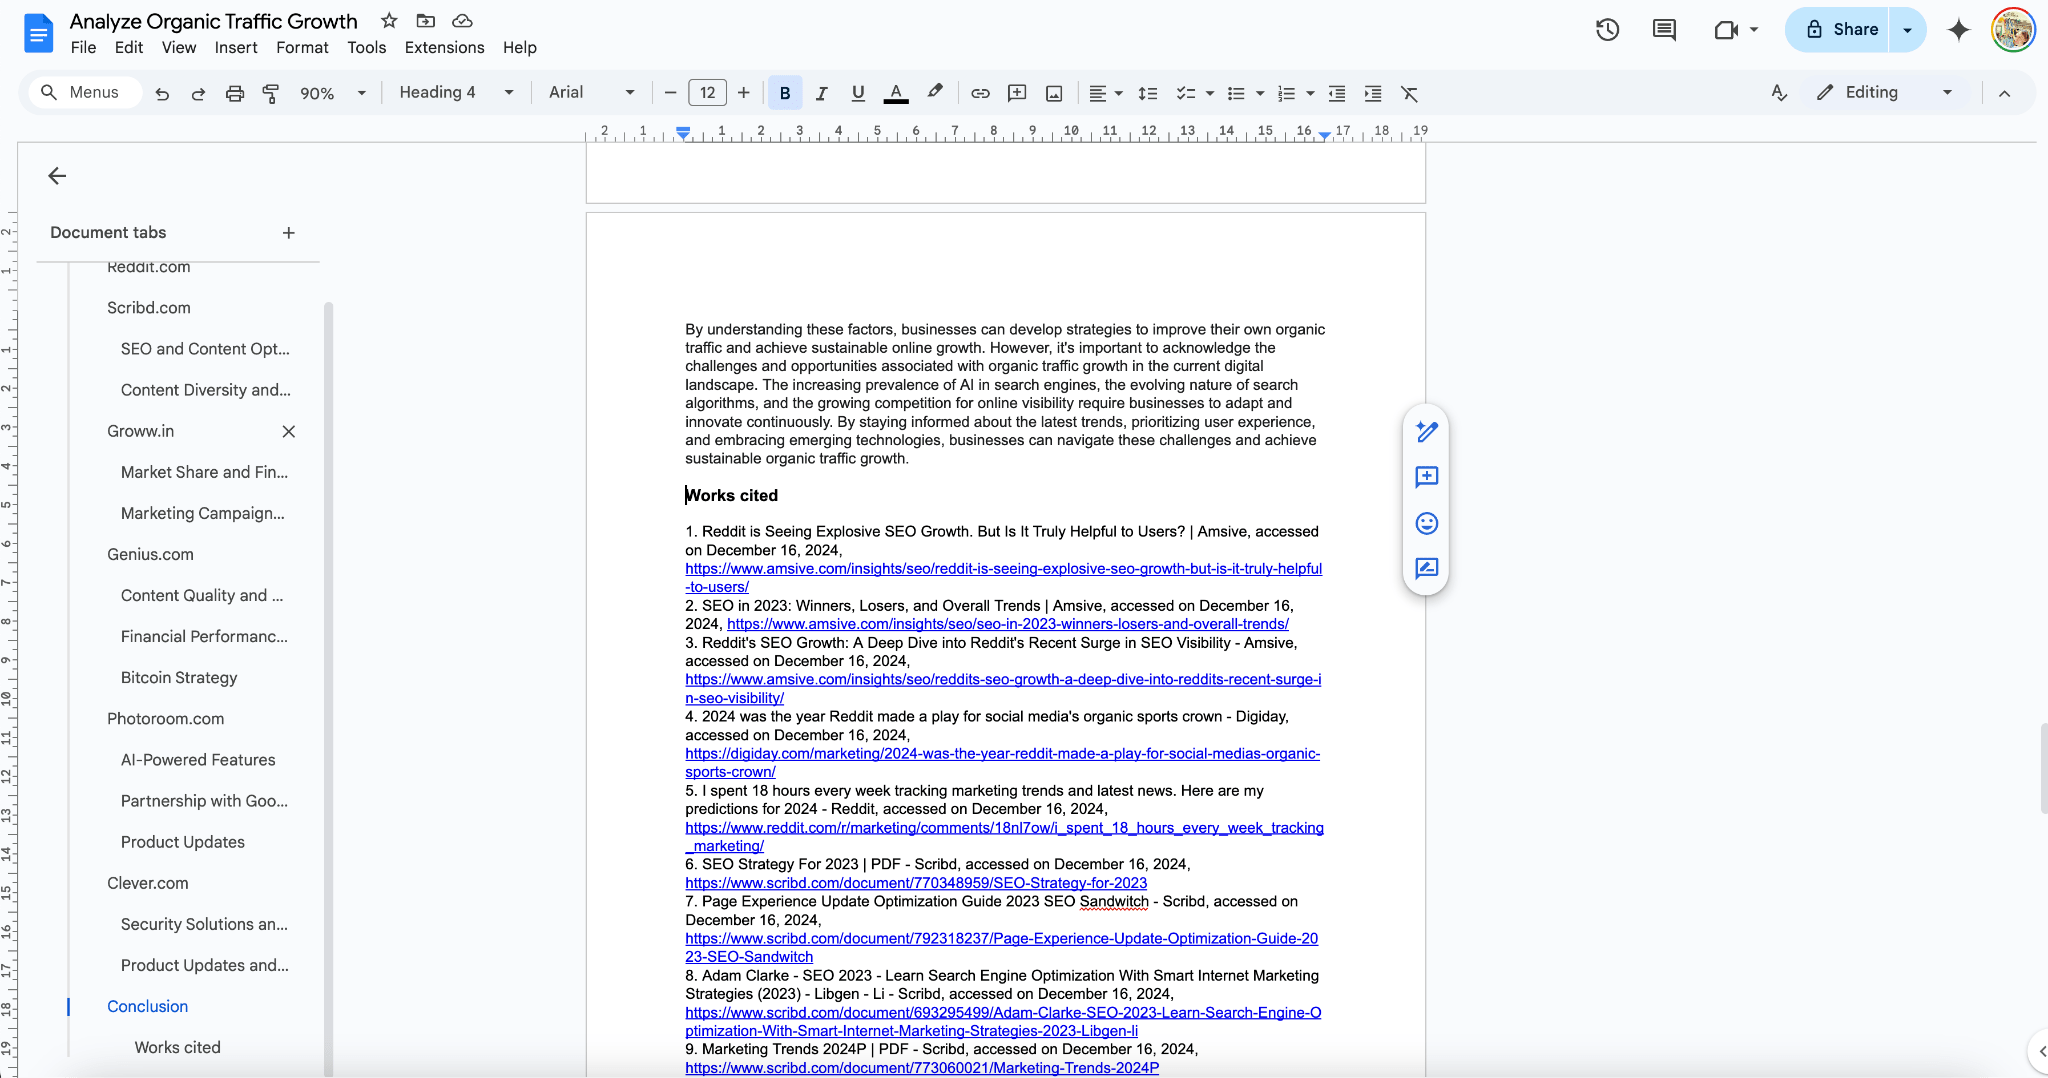Open the text color picker

pos(895,92)
